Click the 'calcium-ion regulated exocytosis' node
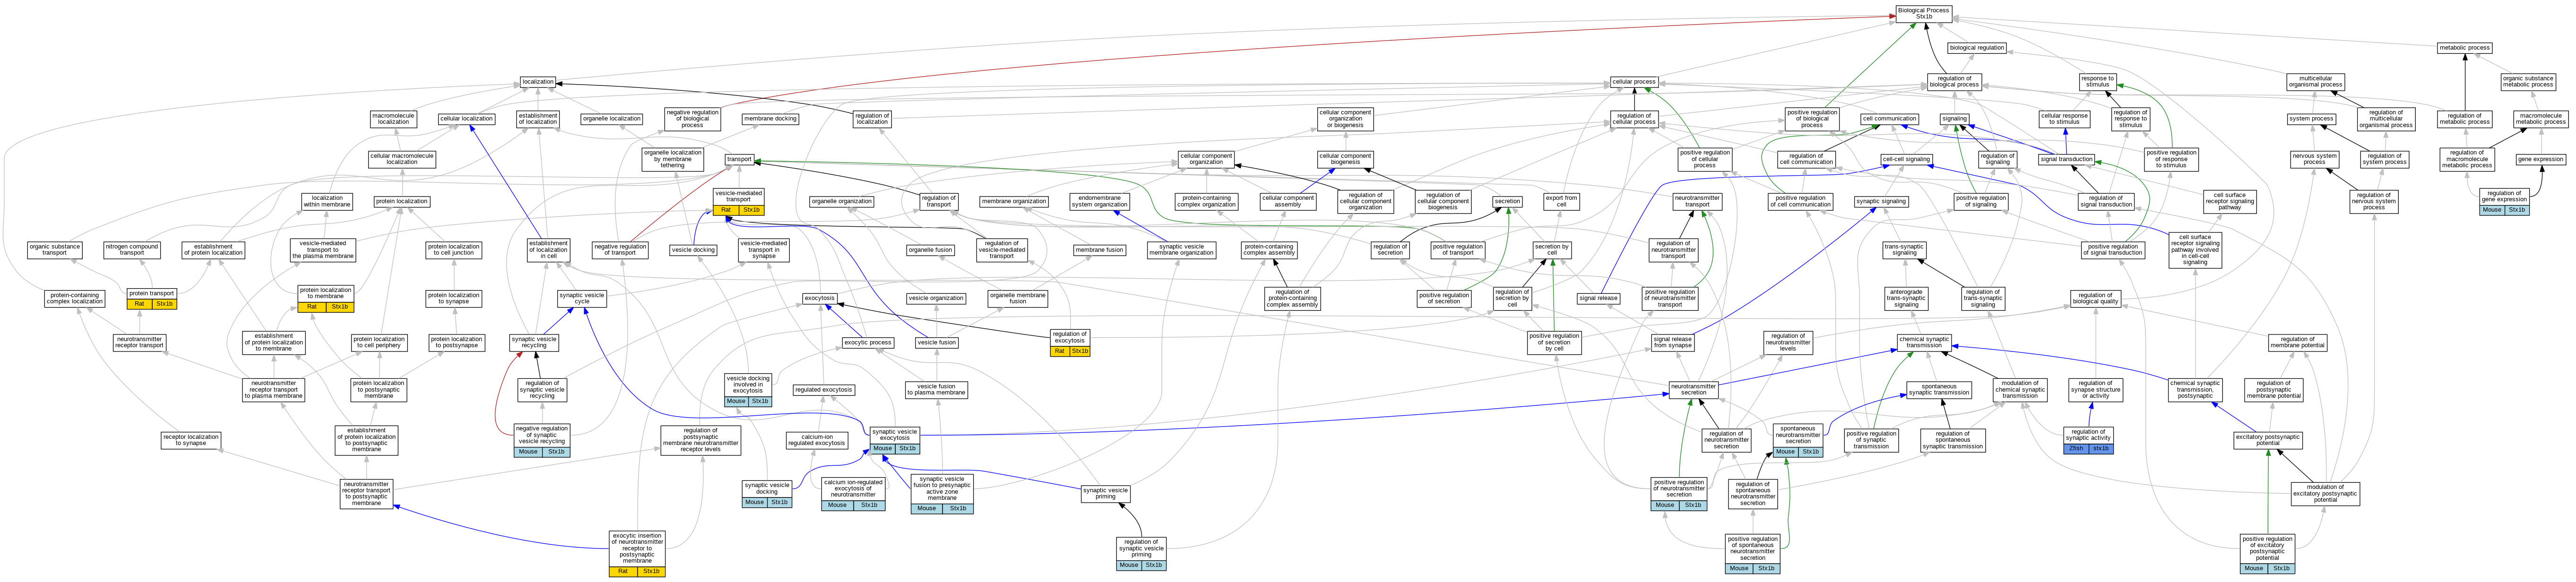The width and height of the screenshot is (2576, 582). [817, 440]
